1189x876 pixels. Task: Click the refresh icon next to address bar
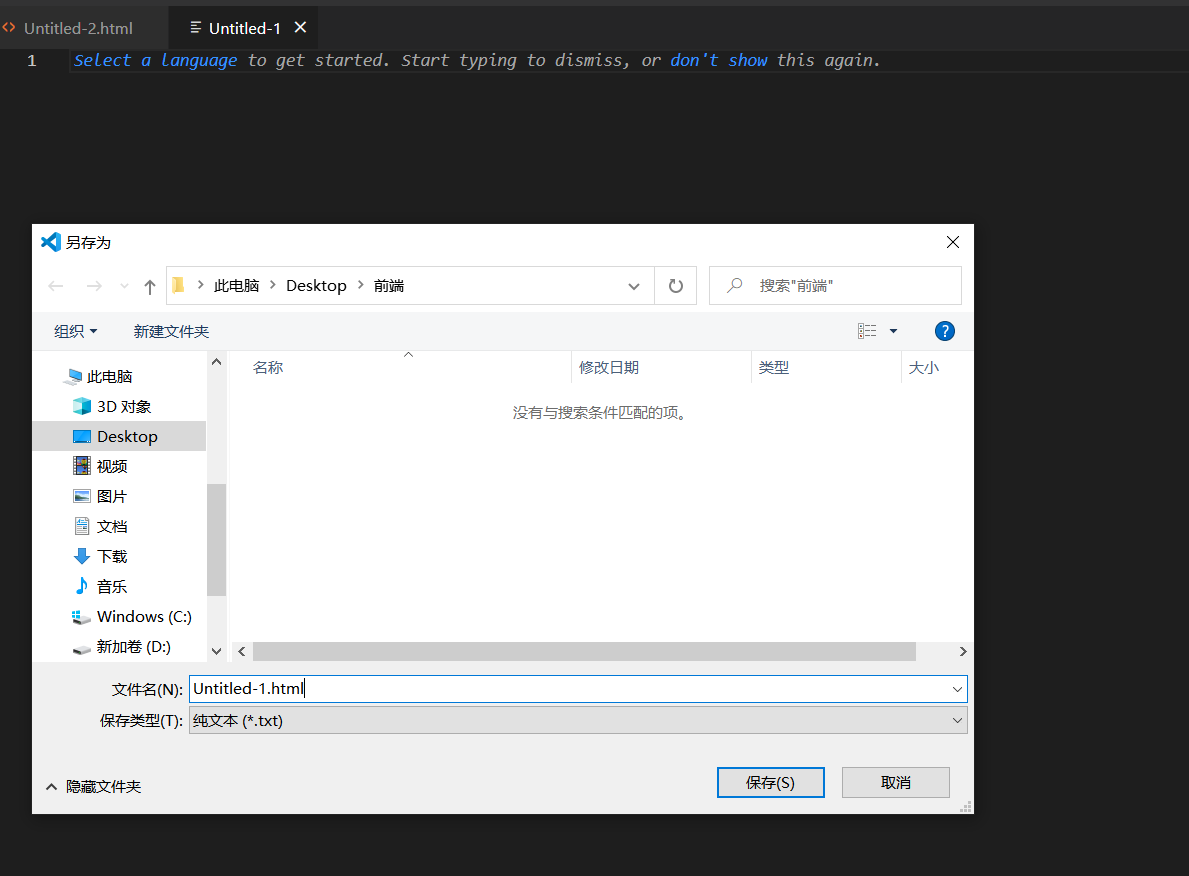point(675,285)
